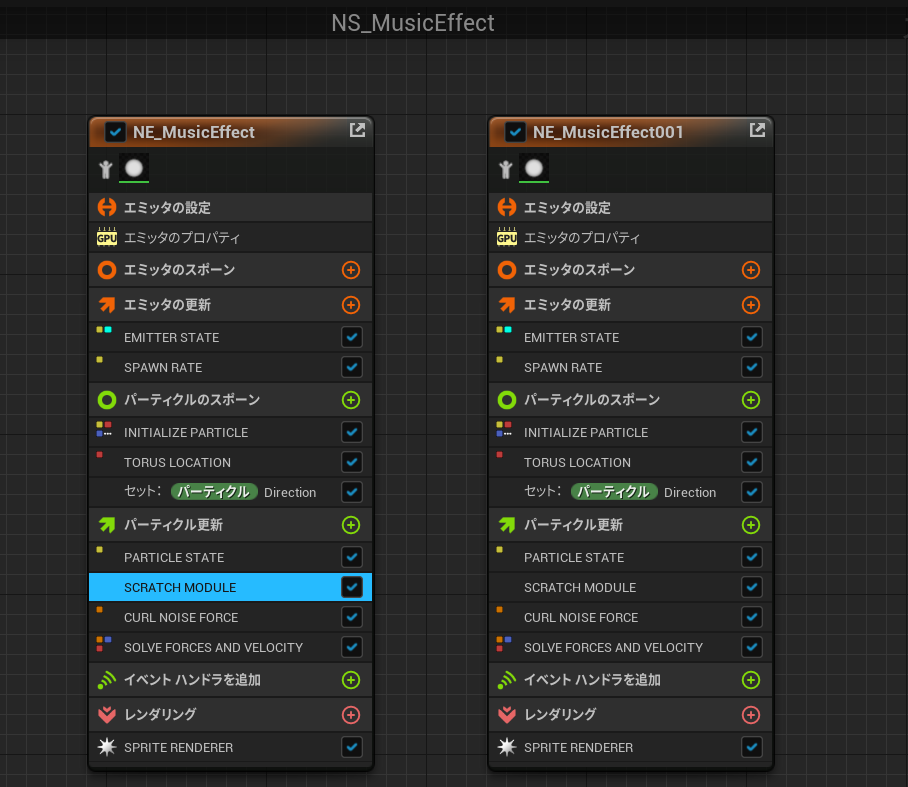Add module to エミッタの更新 in NE_MusicEffect
Screen dimensions: 908x787
[x=351, y=305]
